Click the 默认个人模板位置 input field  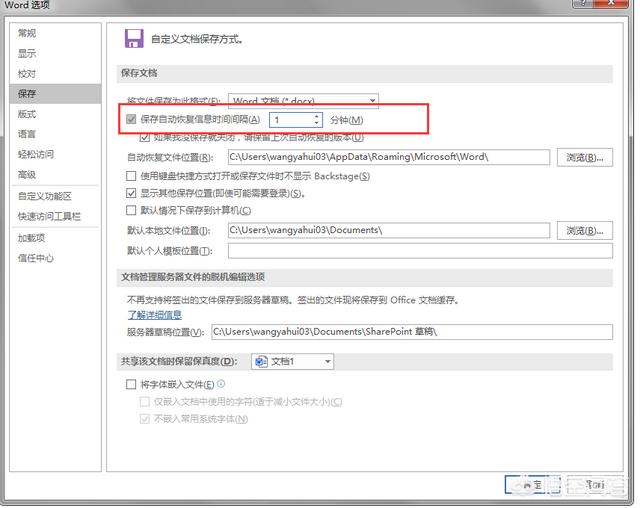[x=420, y=251]
